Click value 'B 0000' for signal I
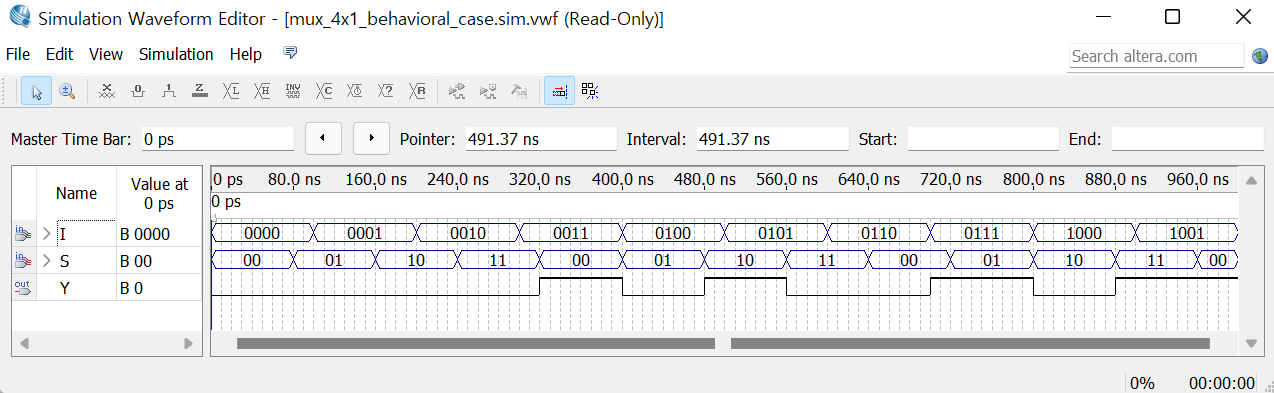The image size is (1274, 393). coord(145,234)
